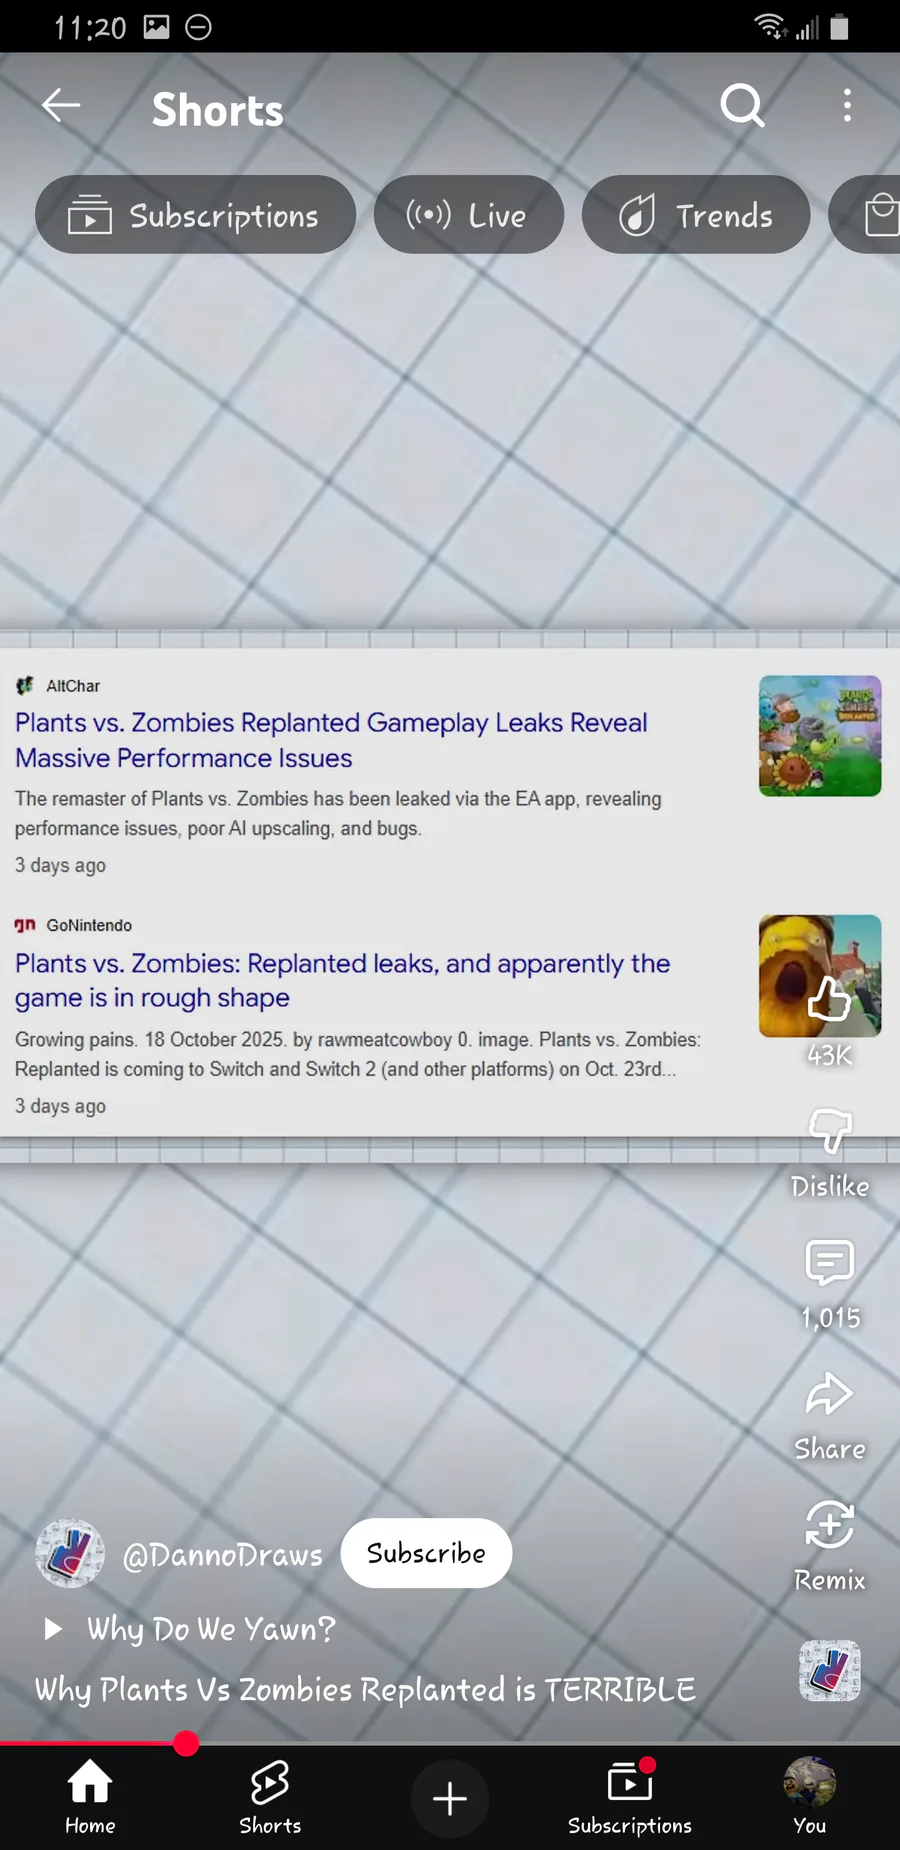Switch to the Shorts bottom tab
This screenshot has height=1850, width=900.
coord(270,1797)
